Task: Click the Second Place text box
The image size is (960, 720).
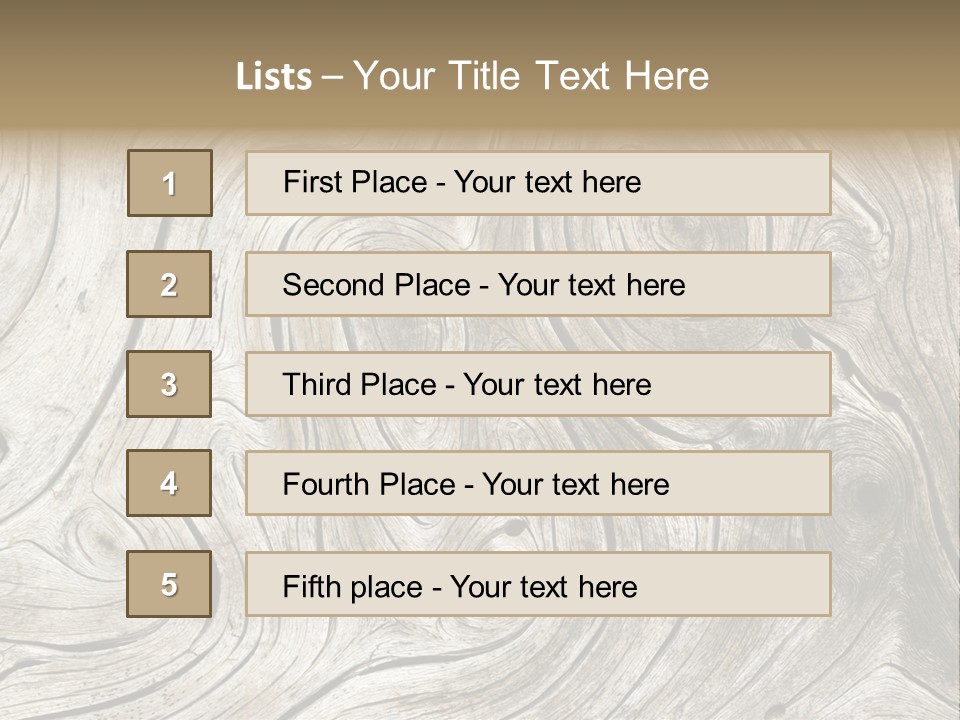Action: [538, 284]
